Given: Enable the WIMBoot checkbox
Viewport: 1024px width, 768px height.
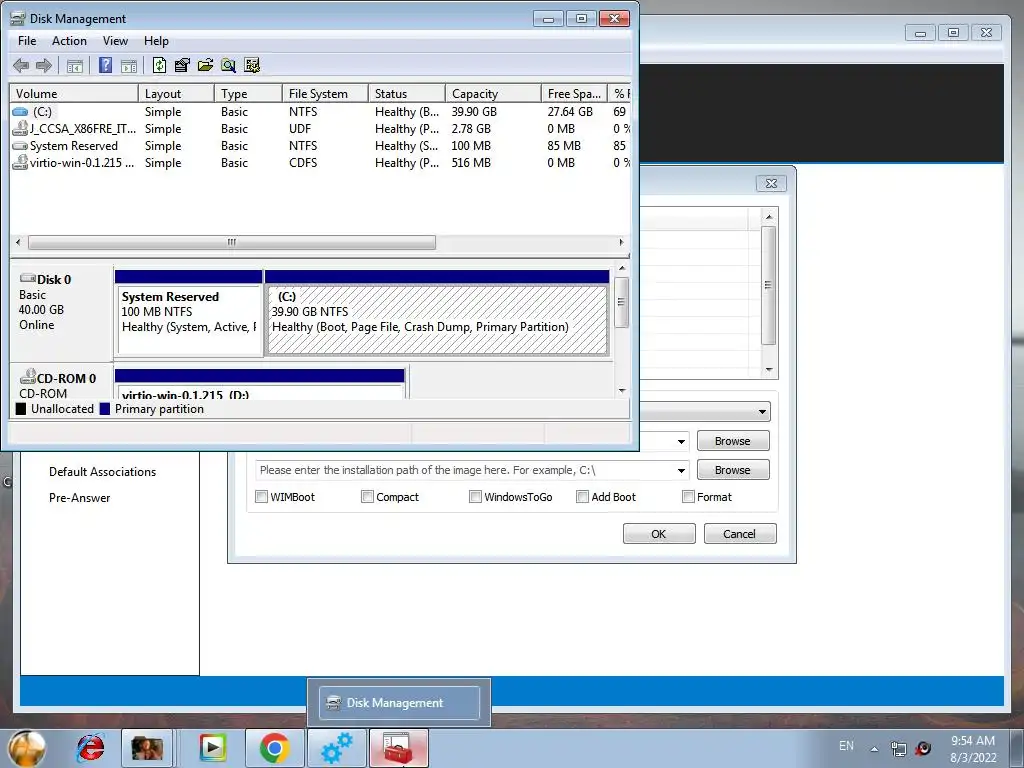Looking at the screenshot, I should pos(261,496).
